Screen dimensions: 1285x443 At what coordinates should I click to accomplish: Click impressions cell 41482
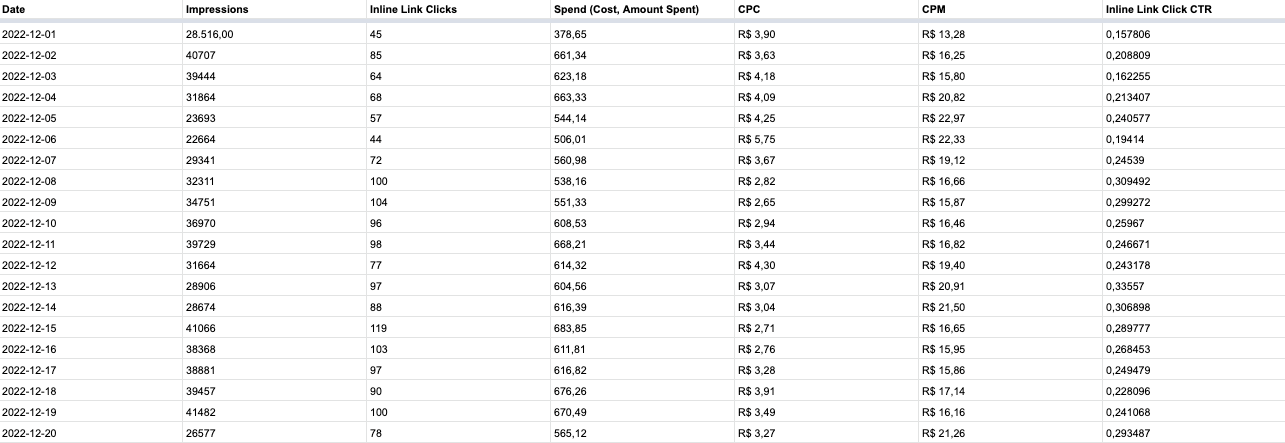pyautogui.click(x=200, y=411)
